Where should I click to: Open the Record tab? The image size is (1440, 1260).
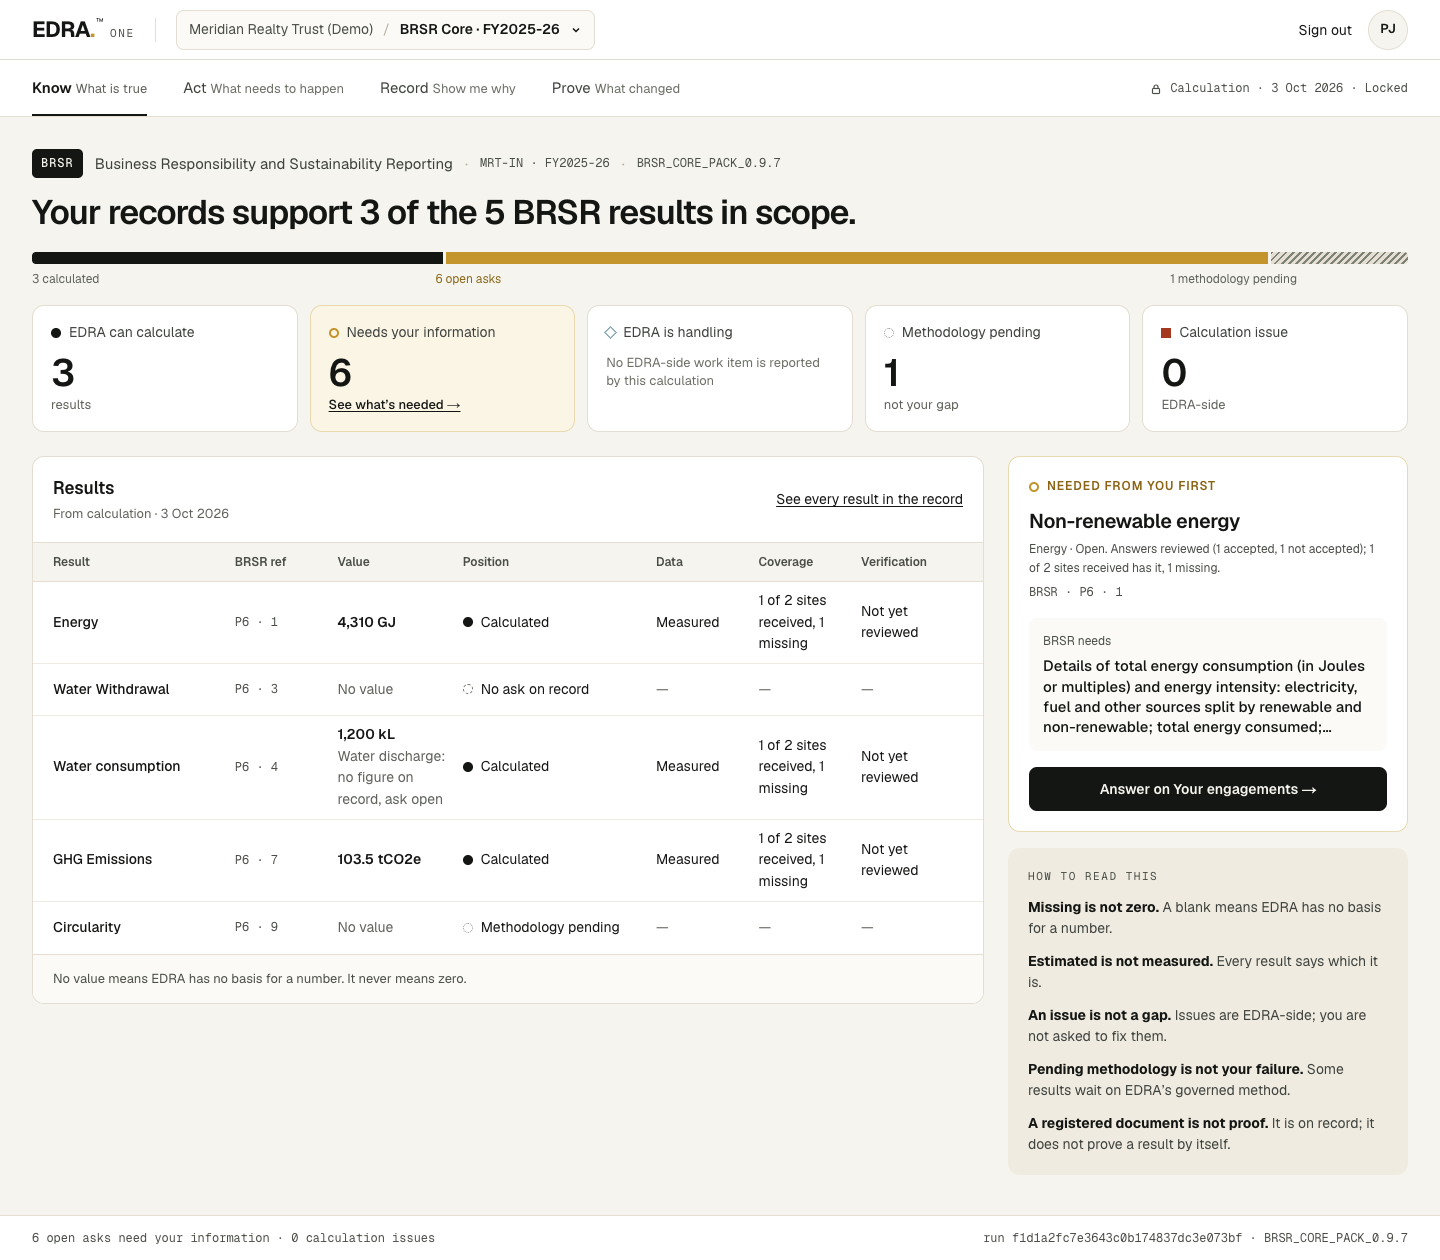(448, 88)
